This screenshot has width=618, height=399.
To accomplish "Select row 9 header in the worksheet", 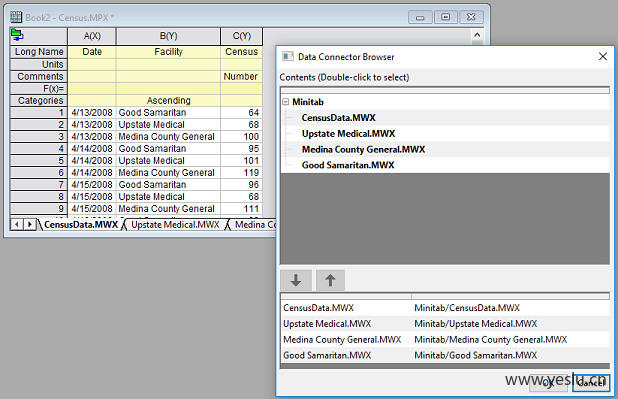I will click(39, 209).
